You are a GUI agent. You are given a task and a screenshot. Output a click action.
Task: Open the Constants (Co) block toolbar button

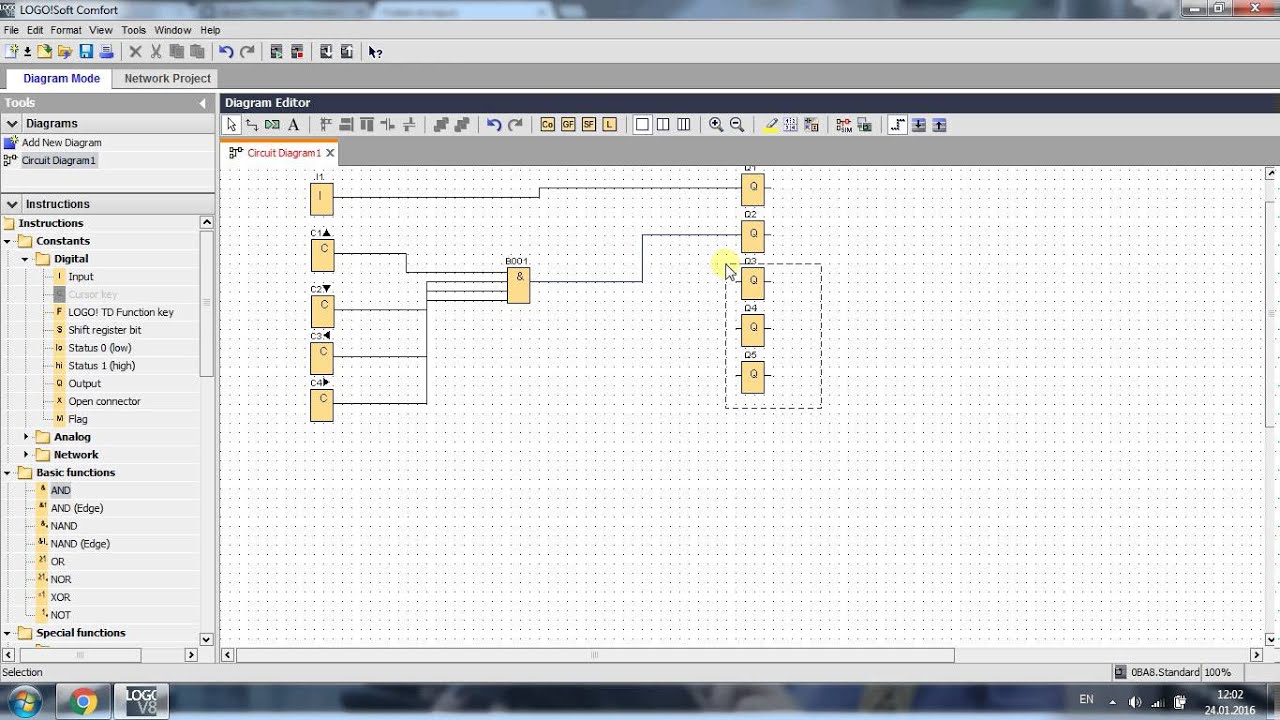coord(547,125)
